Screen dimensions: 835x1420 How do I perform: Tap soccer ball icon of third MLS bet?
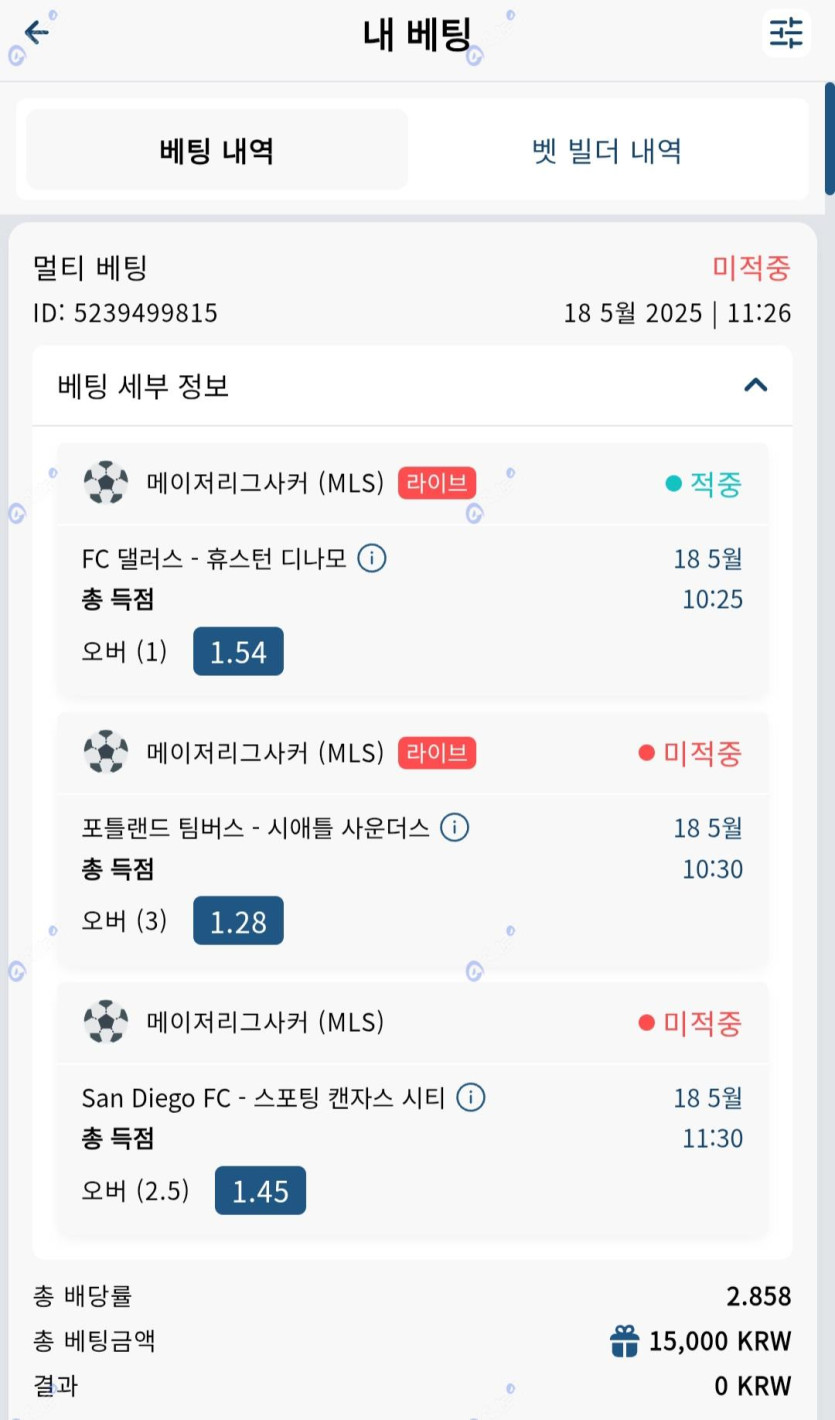tap(106, 1022)
